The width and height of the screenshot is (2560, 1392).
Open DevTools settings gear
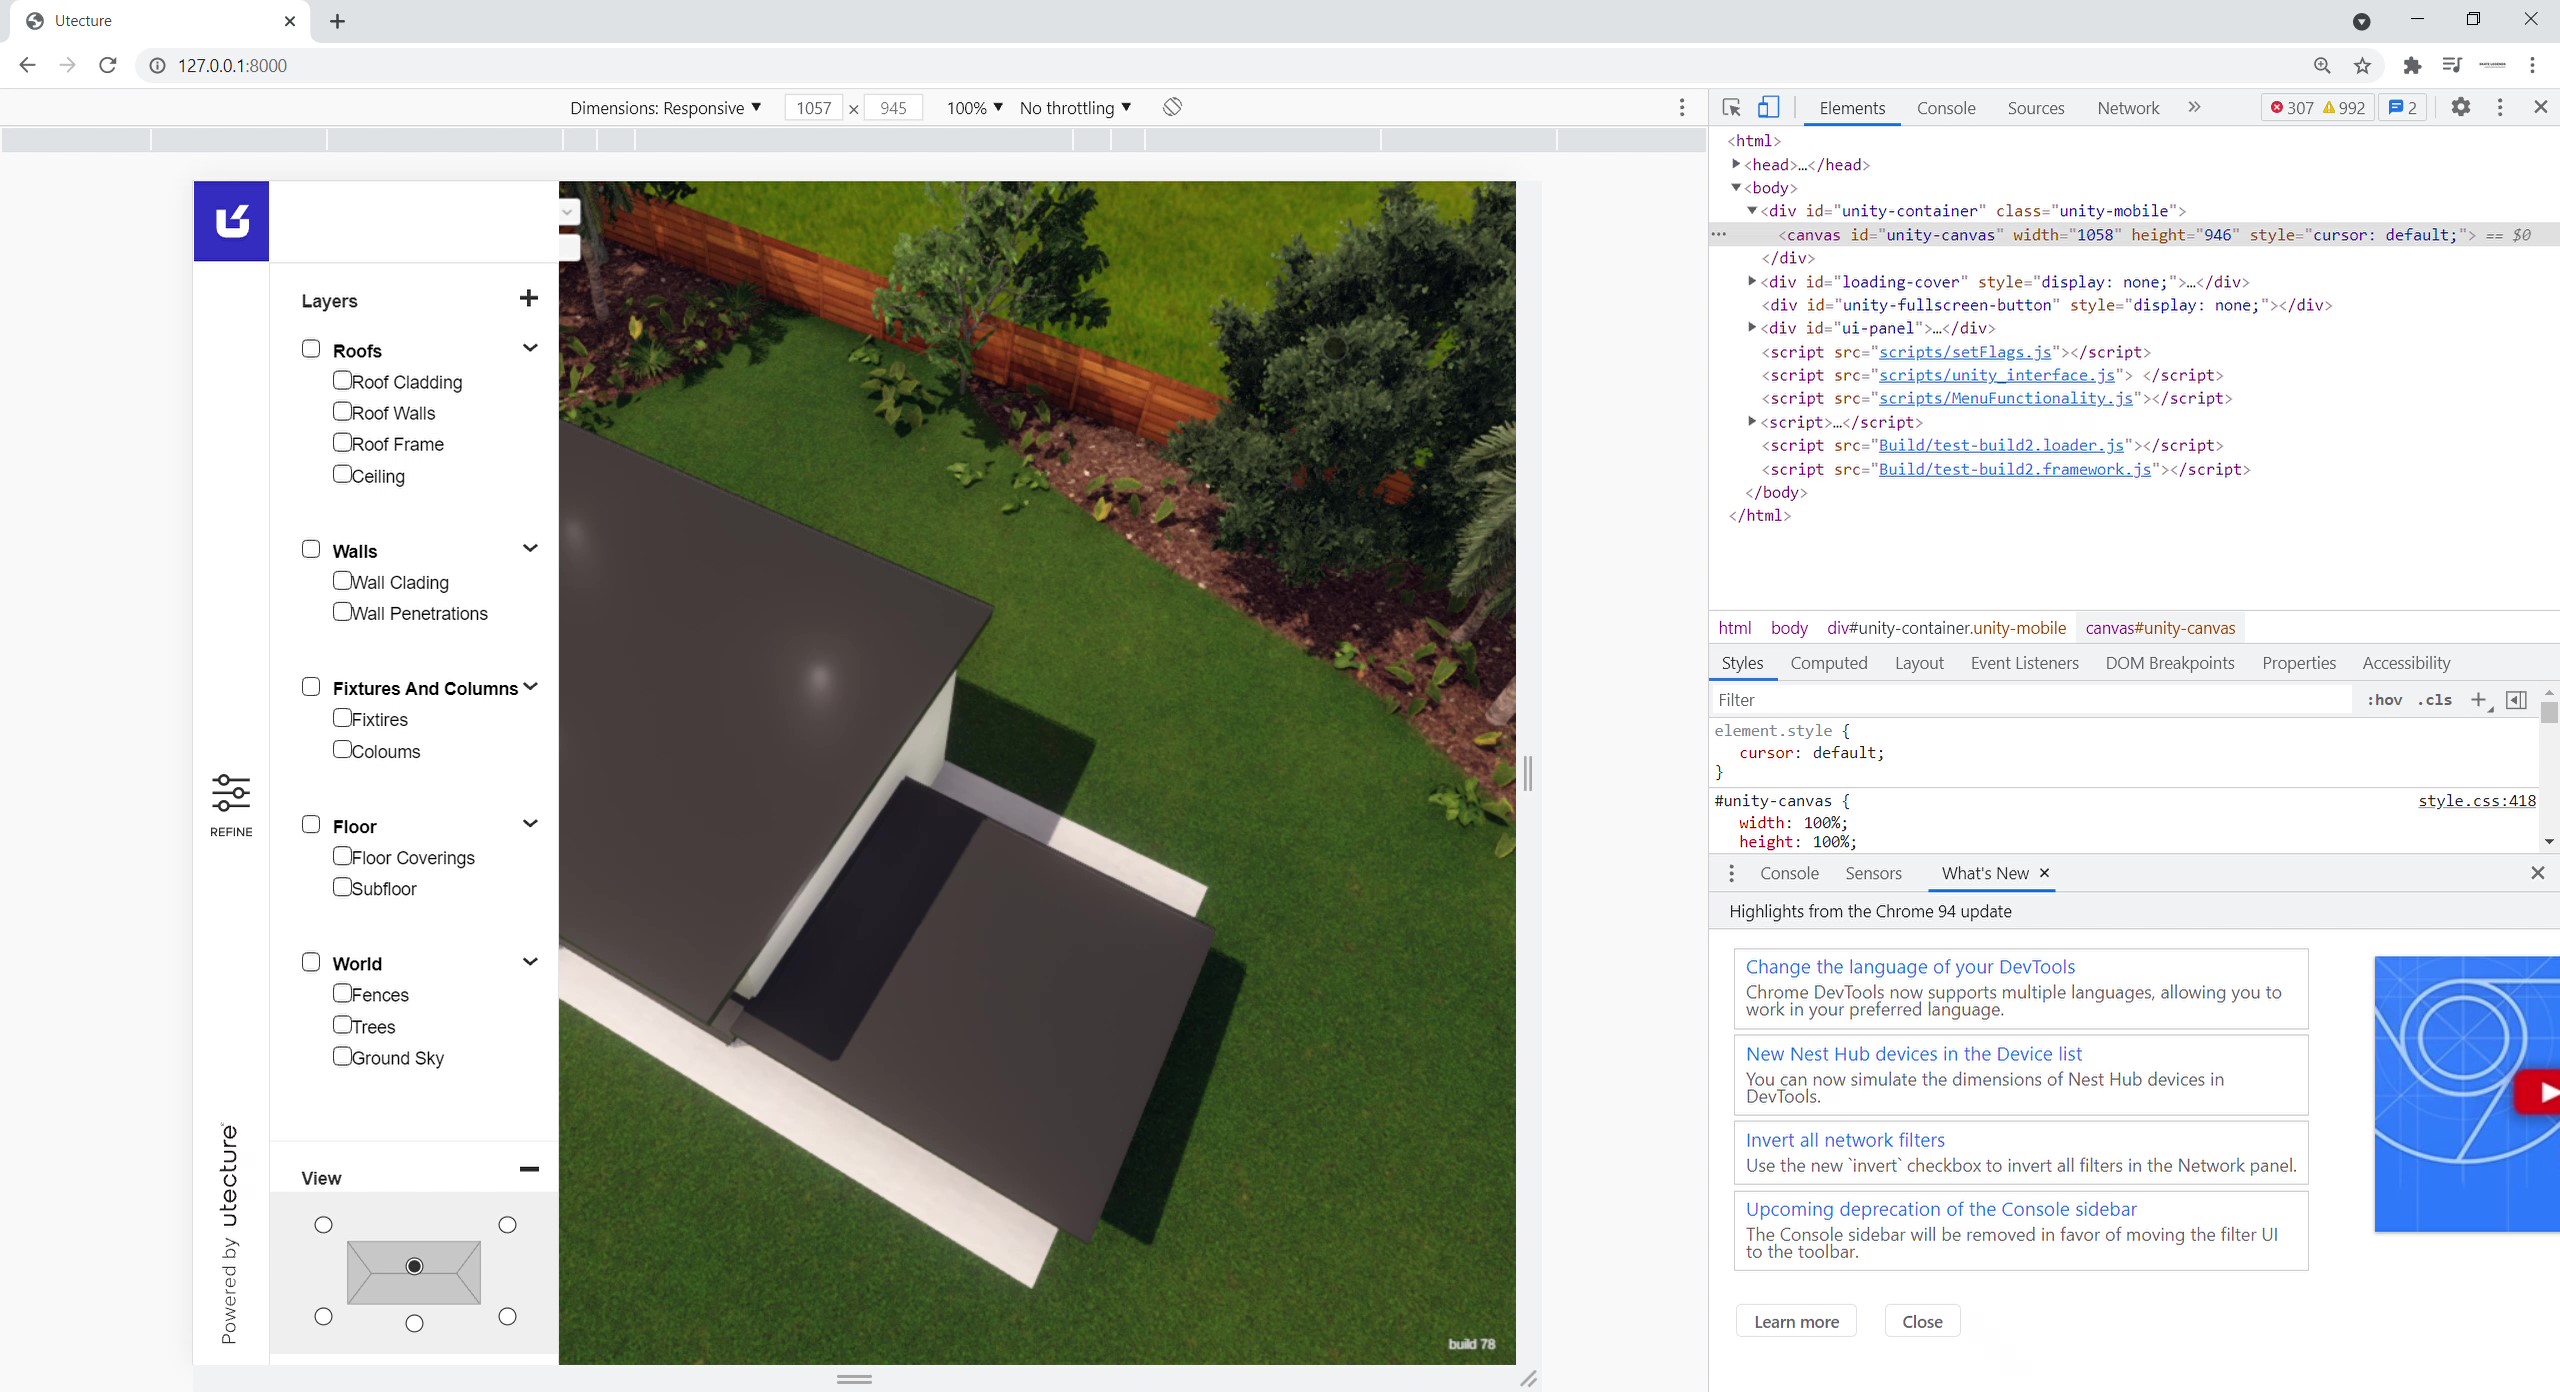(2460, 107)
